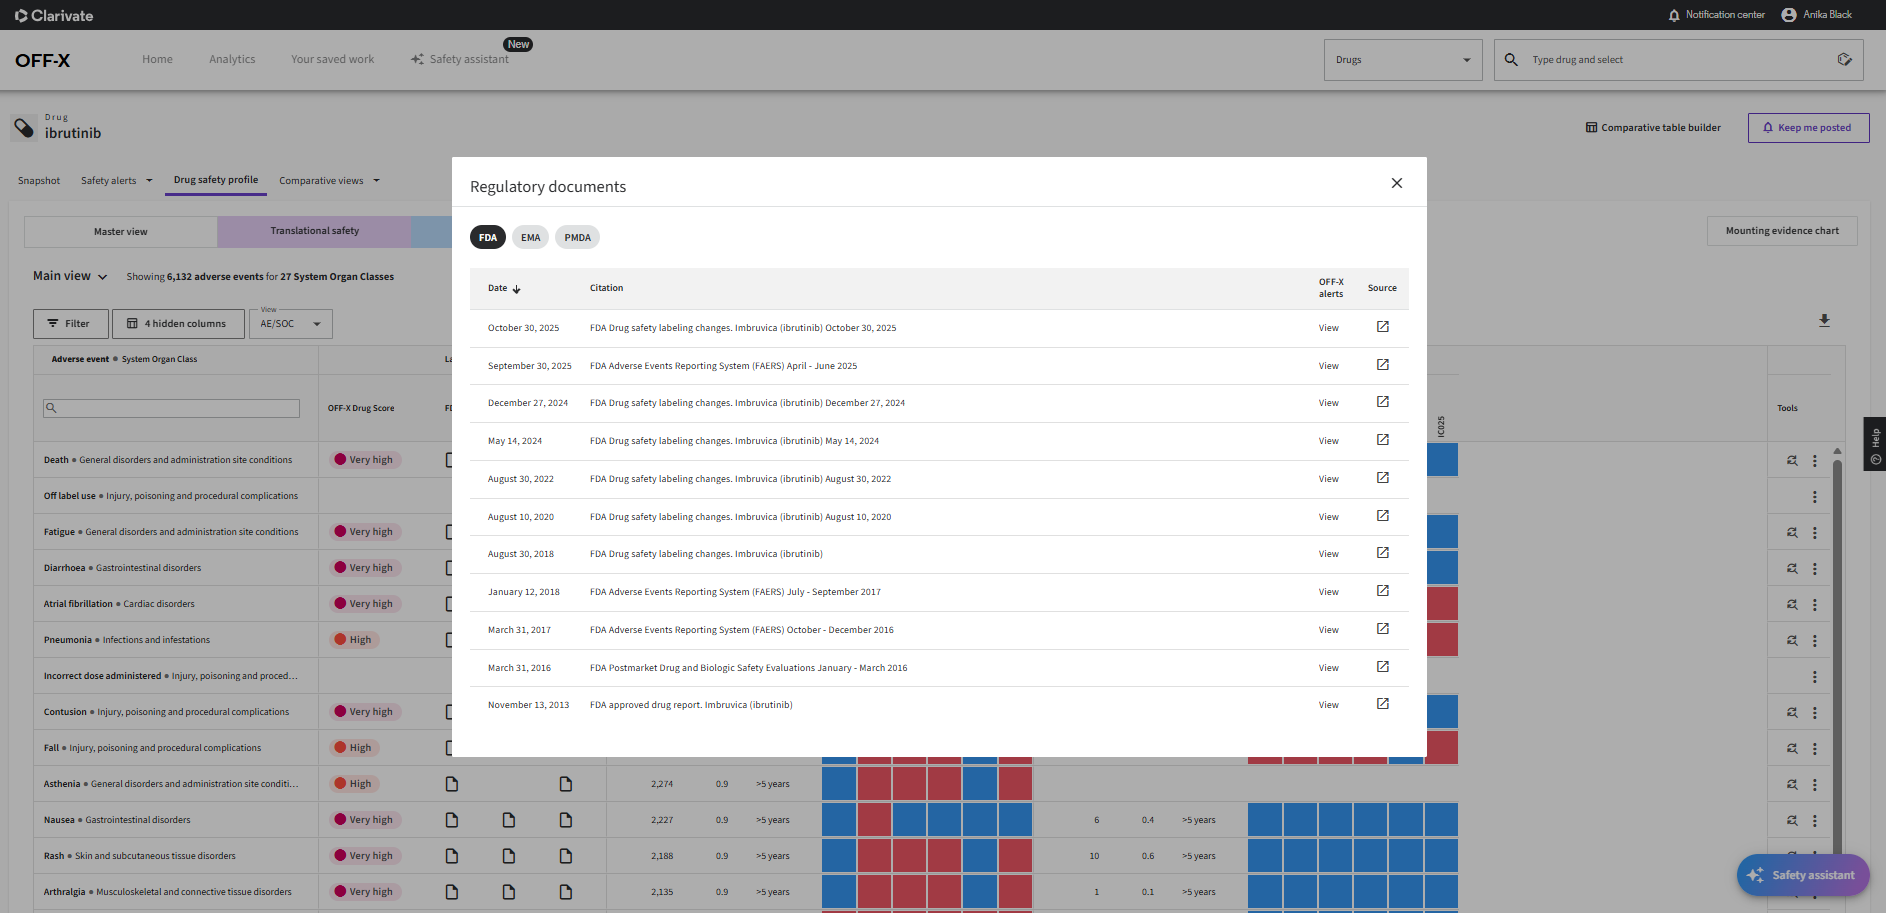Show the 4 hidden columns
This screenshot has height=913, width=1886.
(177, 324)
